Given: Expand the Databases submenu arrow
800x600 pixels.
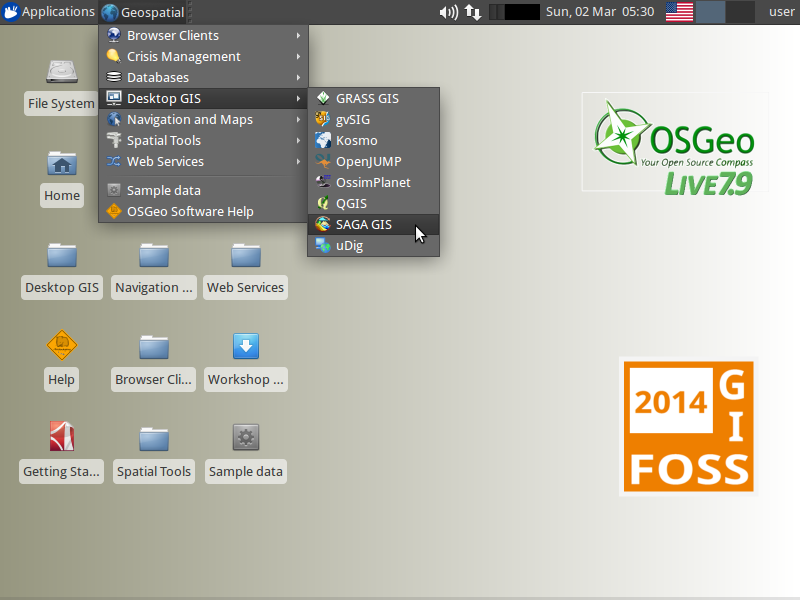Looking at the screenshot, I should click(x=298, y=78).
